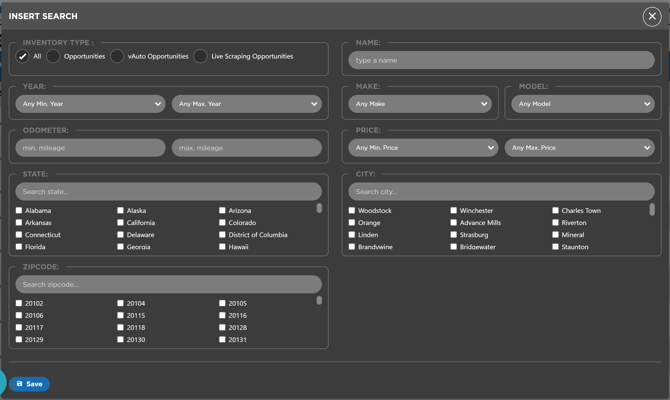
Task: Open the Any Model dropdown
Action: point(583,104)
